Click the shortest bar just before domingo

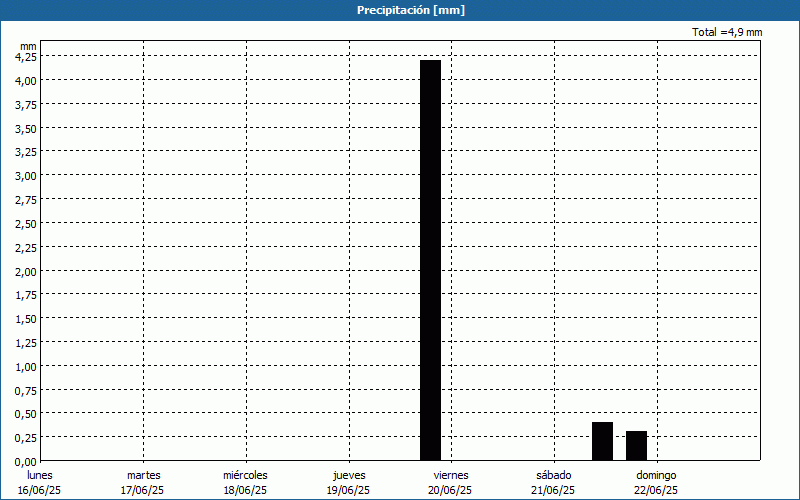636,446
